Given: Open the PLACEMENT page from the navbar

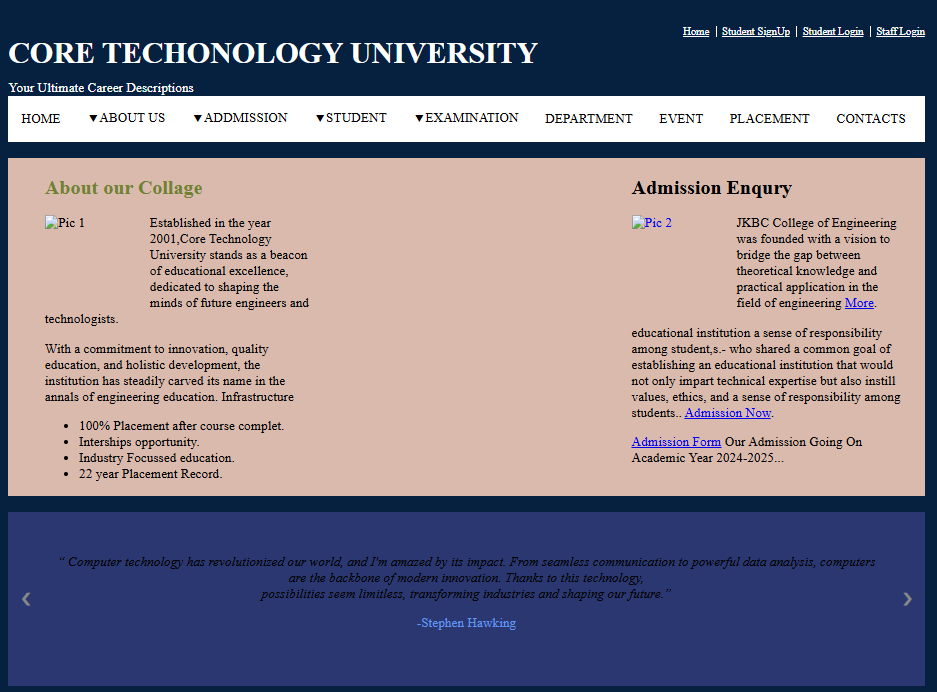Looking at the screenshot, I should pyautogui.click(x=769, y=119).
